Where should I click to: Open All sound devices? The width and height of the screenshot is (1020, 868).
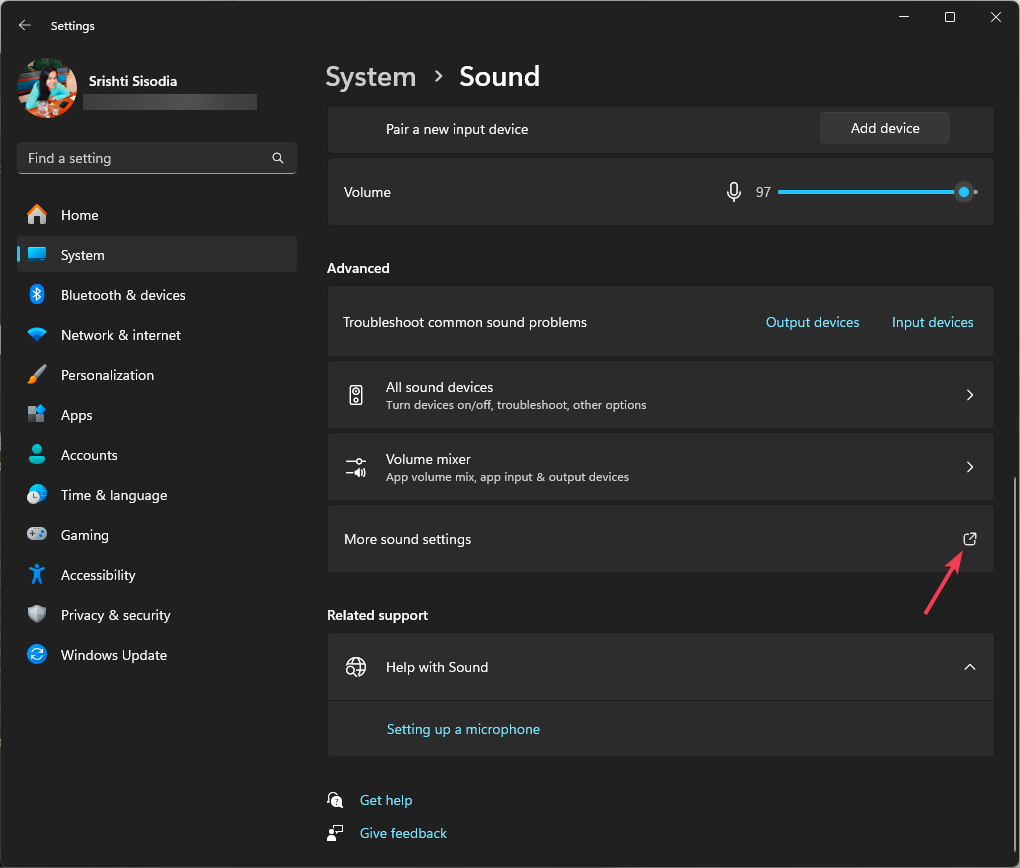pos(661,395)
